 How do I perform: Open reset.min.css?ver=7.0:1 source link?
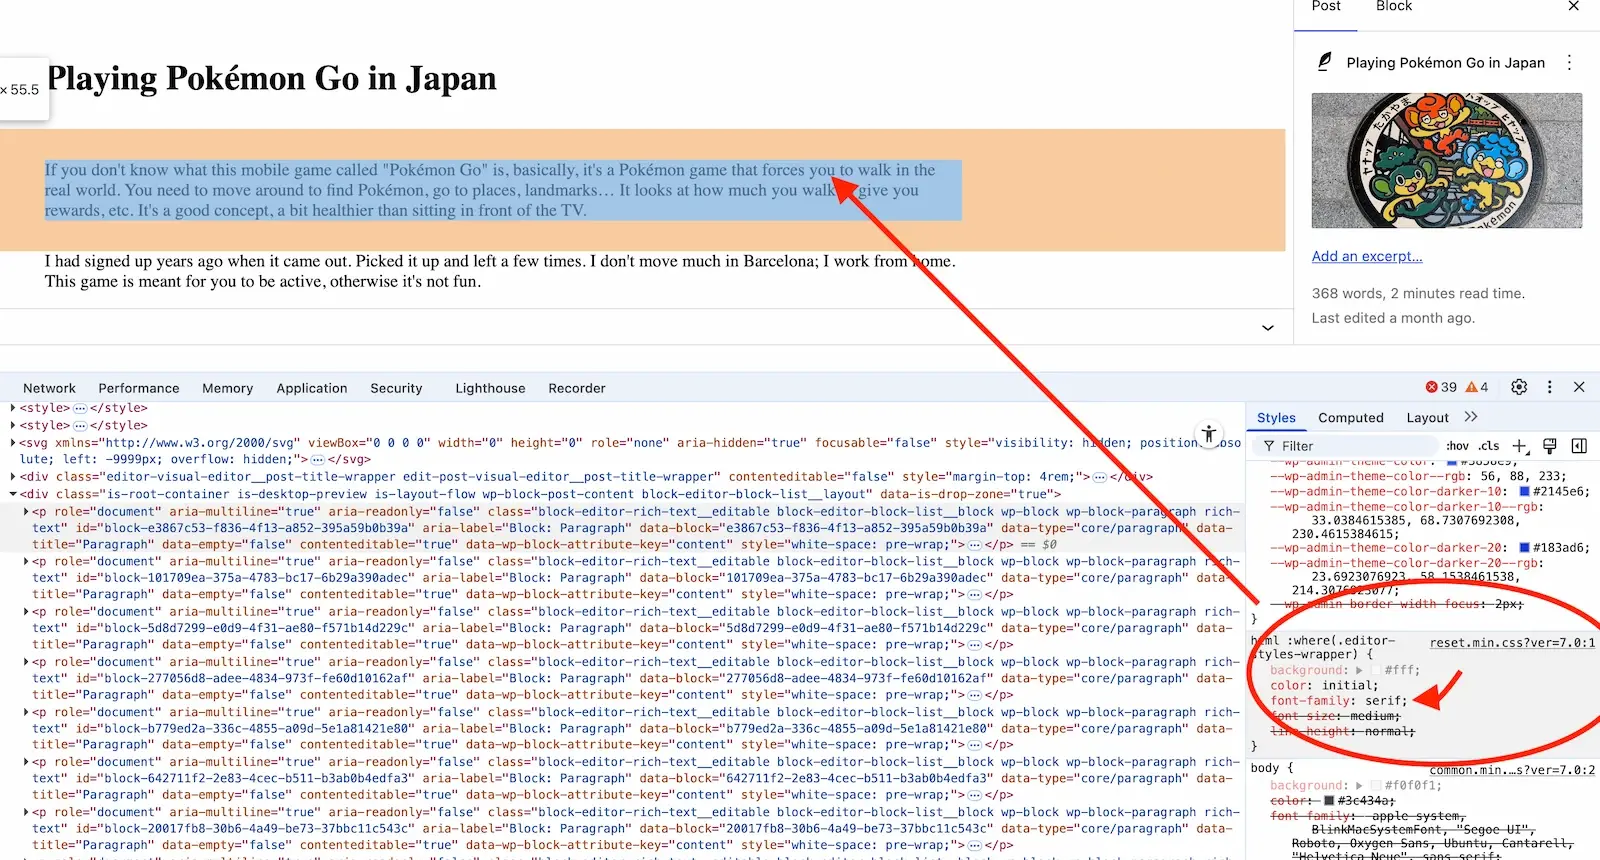(x=1512, y=642)
